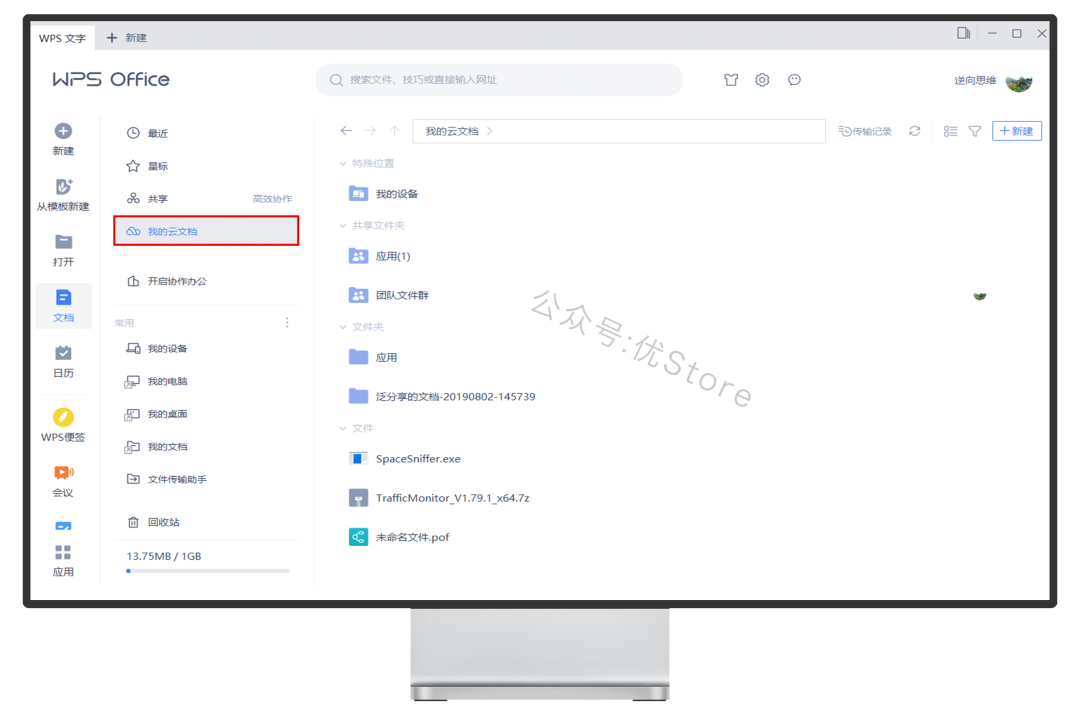Image resolution: width=1080 pixels, height=715 pixels.
Task: Click the 高效协作 link
Action: coord(272,199)
